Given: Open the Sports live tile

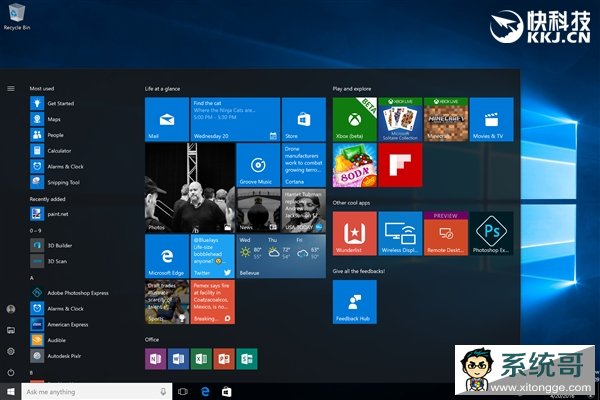Looking at the screenshot, I should point(167,302).
